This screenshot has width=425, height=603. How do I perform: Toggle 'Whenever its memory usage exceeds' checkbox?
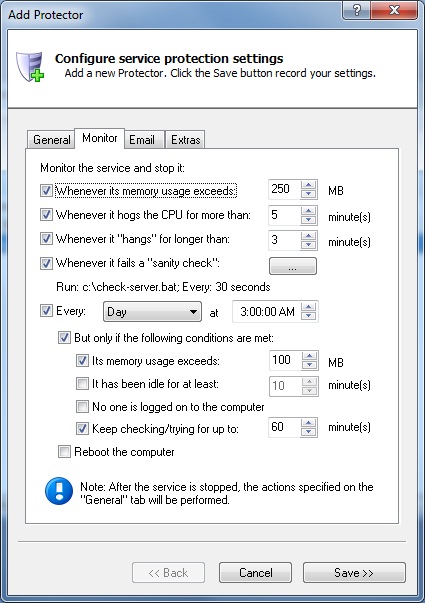[46, 190]
